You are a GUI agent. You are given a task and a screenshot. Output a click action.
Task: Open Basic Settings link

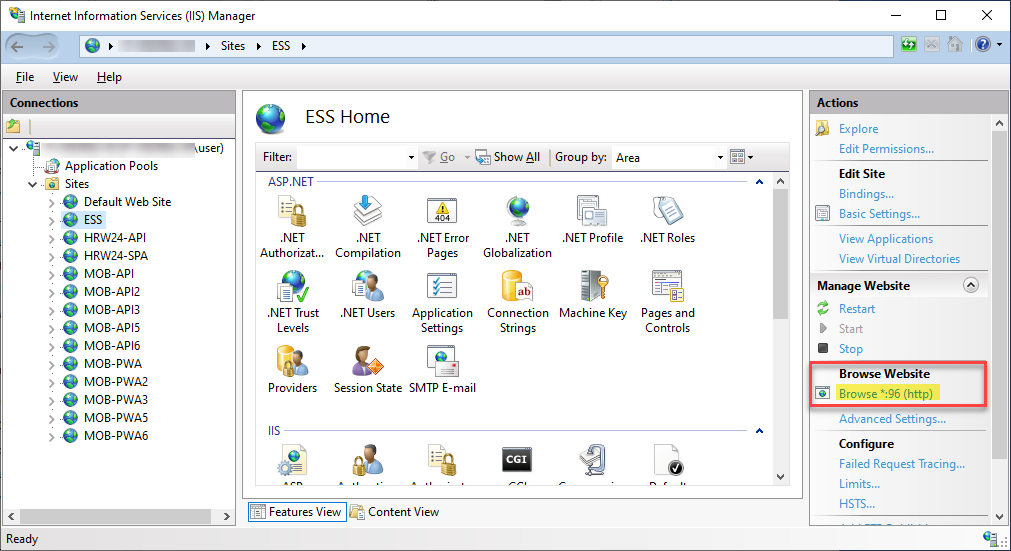879,214
